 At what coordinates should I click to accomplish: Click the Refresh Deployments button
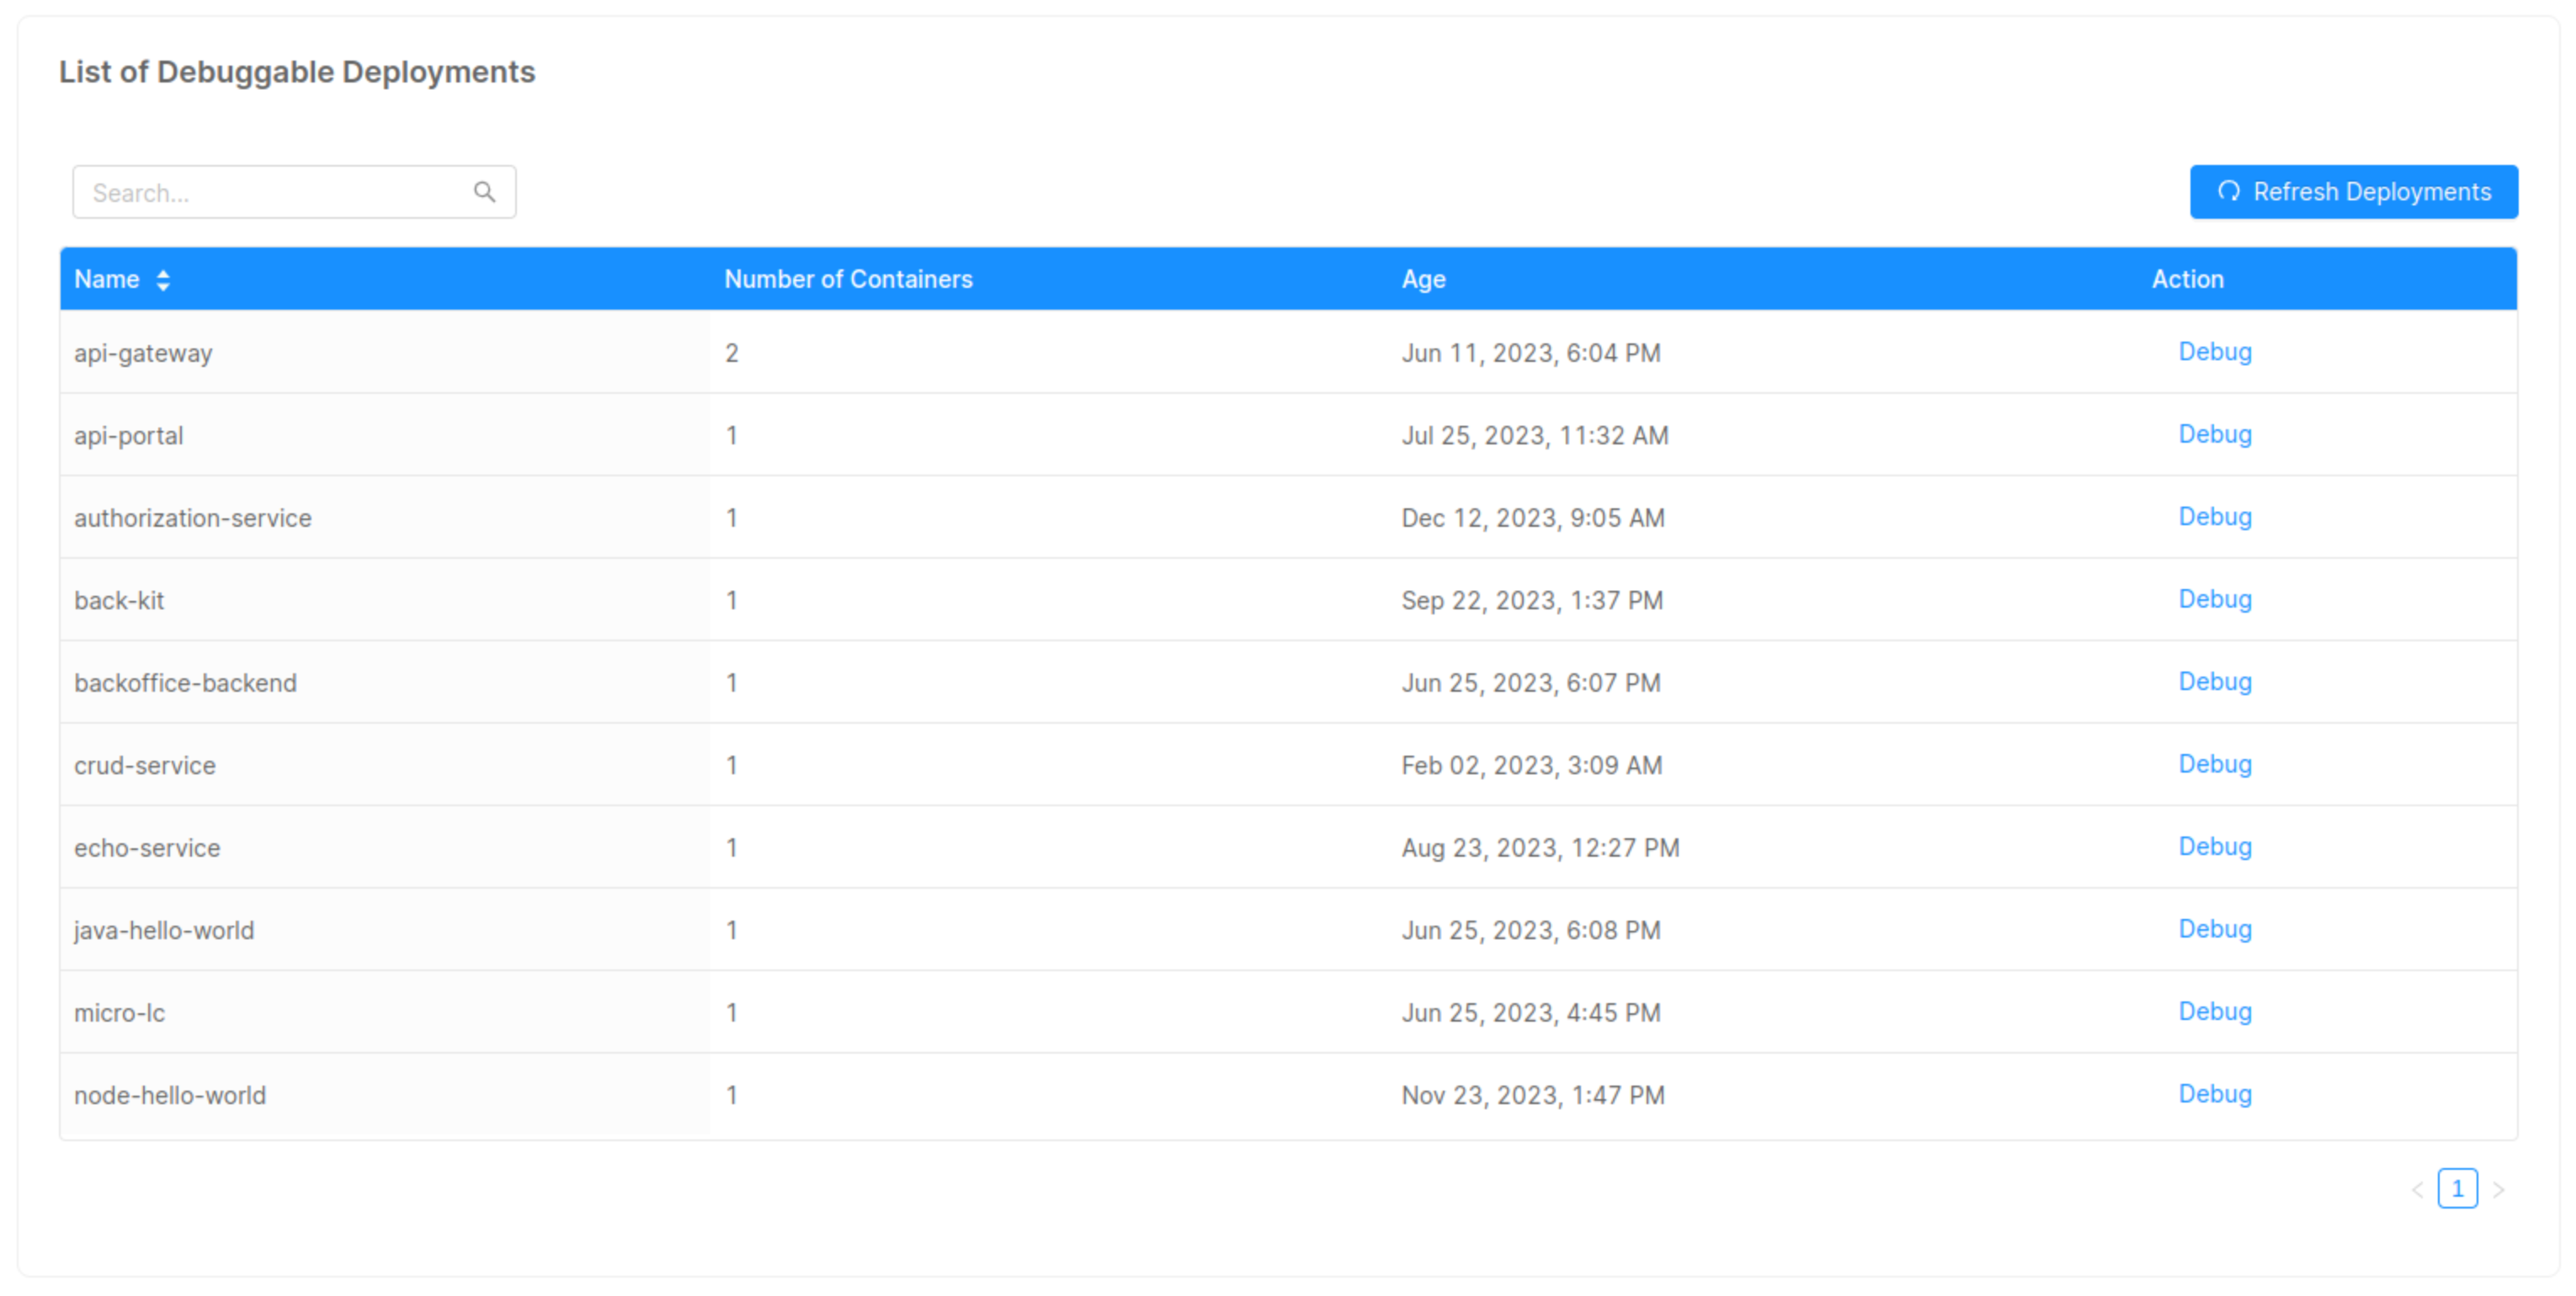2353,192
